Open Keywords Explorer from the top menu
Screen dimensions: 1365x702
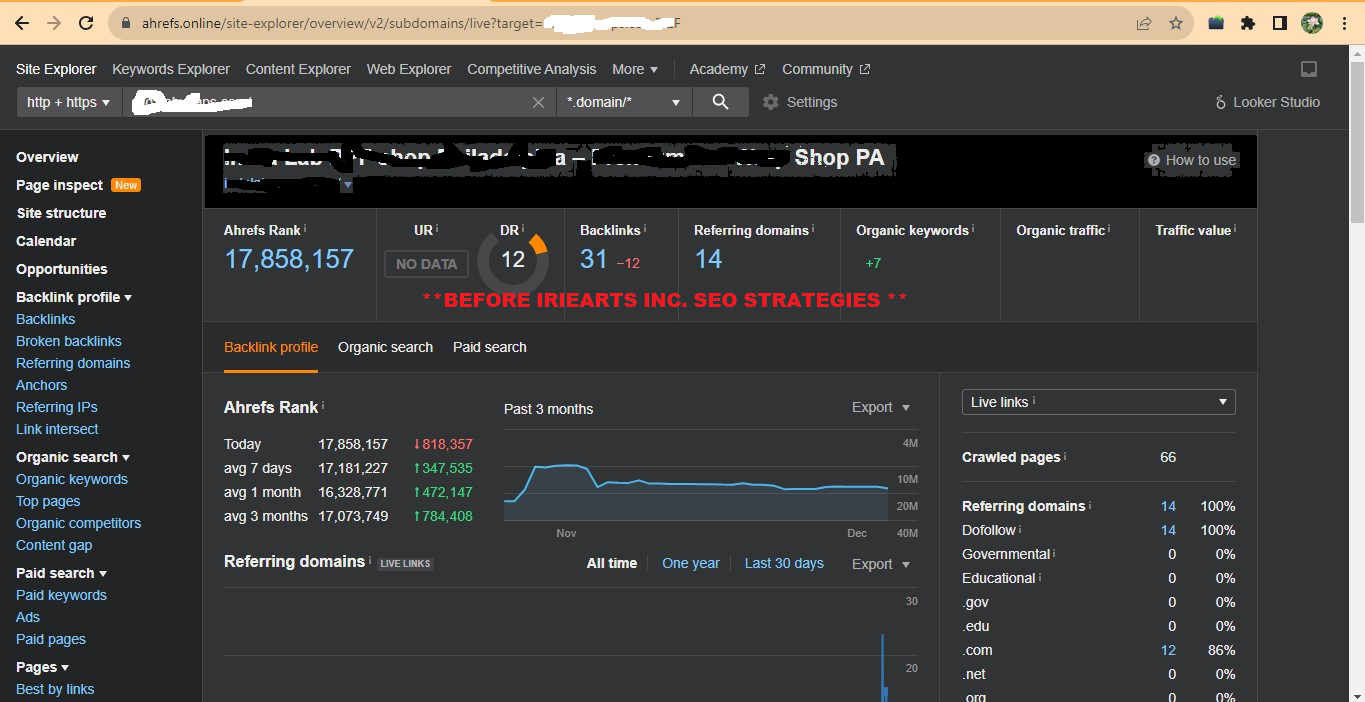click(170, 69)
